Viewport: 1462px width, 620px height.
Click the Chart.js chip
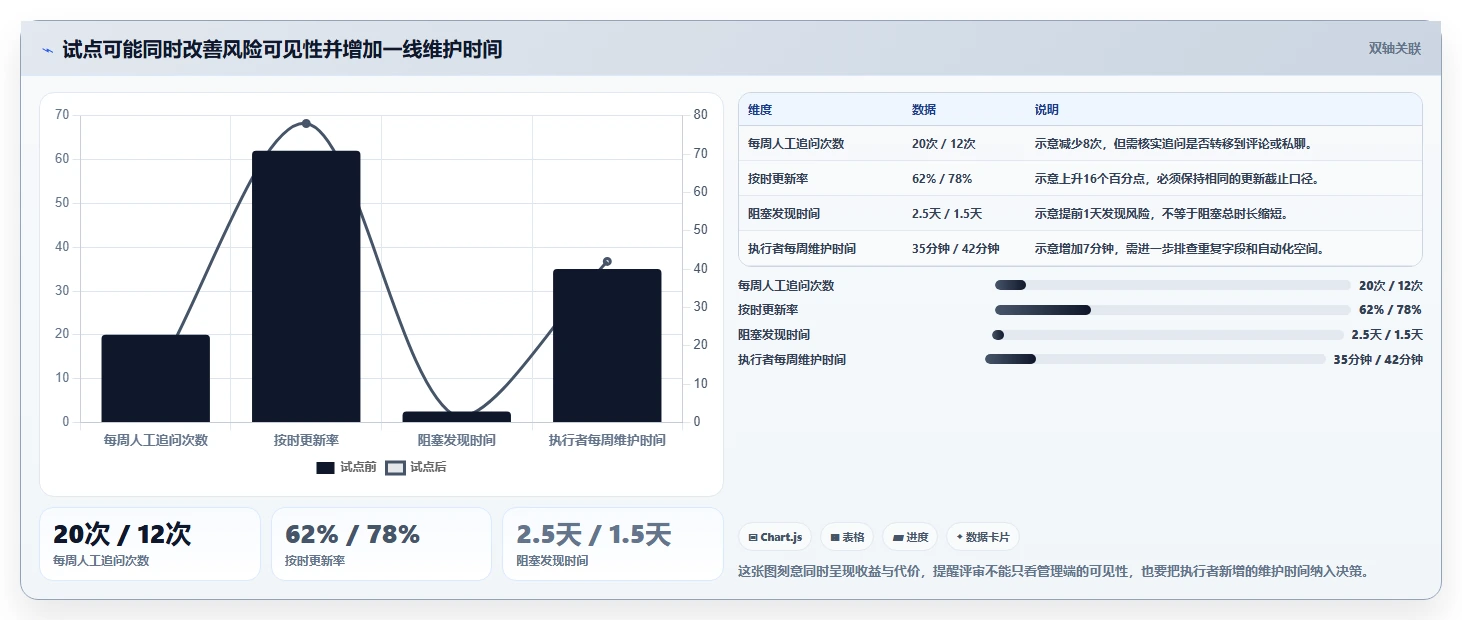[x=775, y=537]
